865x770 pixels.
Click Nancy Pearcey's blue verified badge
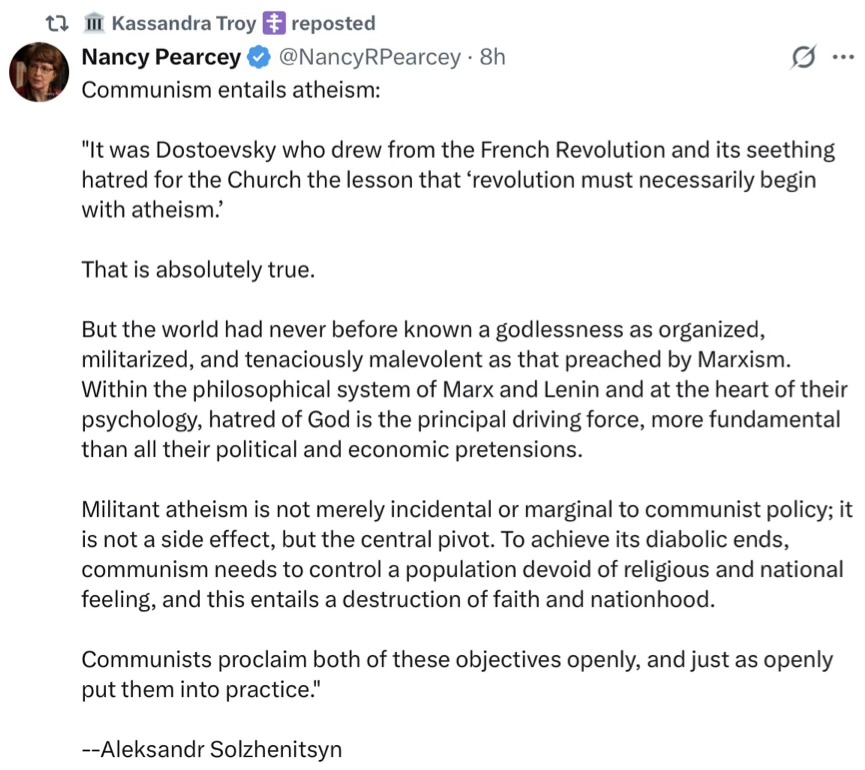tap(257, 58)
